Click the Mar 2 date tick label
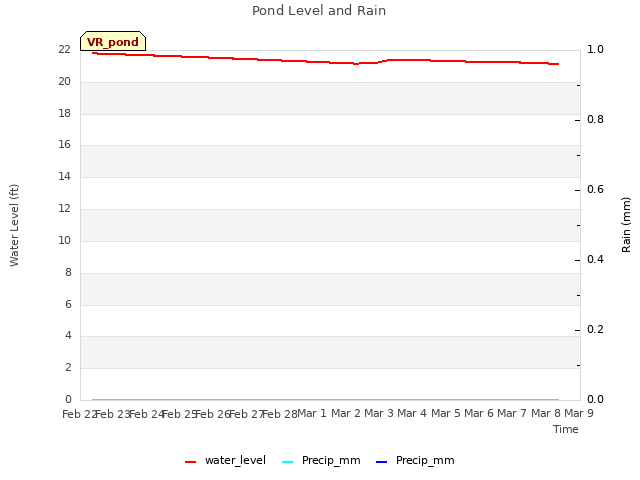 pos(346,413)
